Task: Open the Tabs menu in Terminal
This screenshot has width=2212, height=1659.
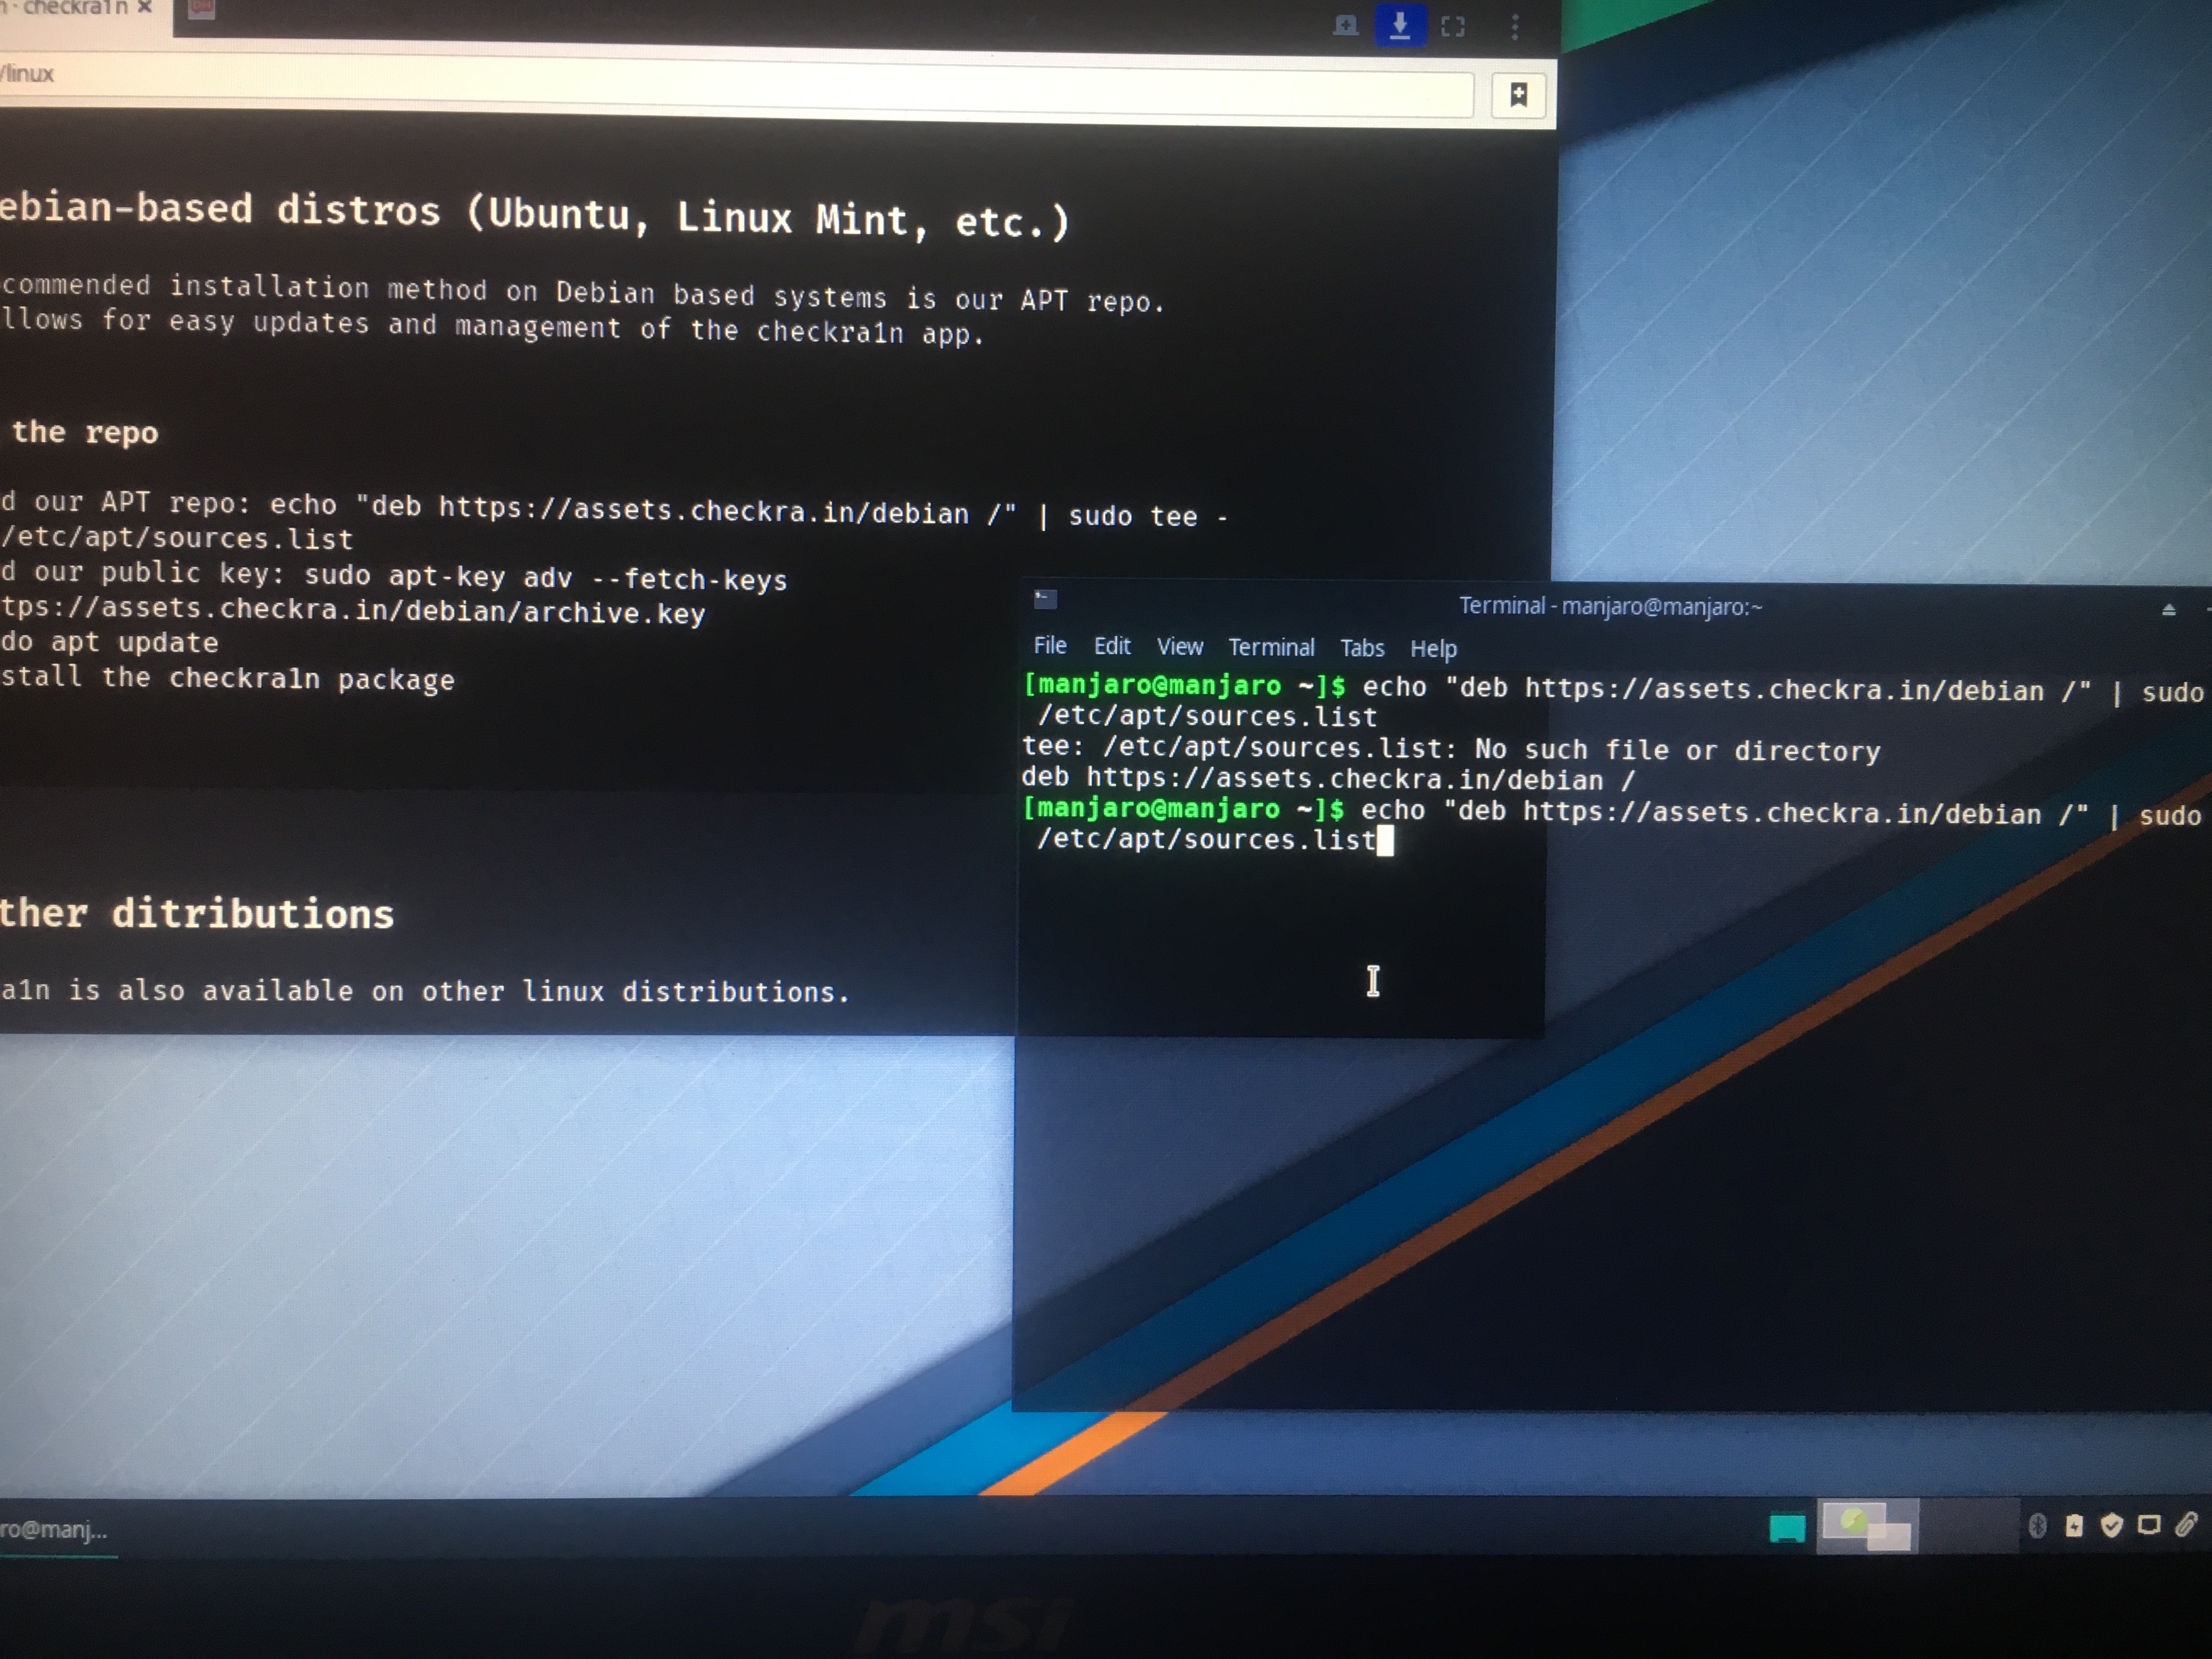Action: click(1362, 648)
